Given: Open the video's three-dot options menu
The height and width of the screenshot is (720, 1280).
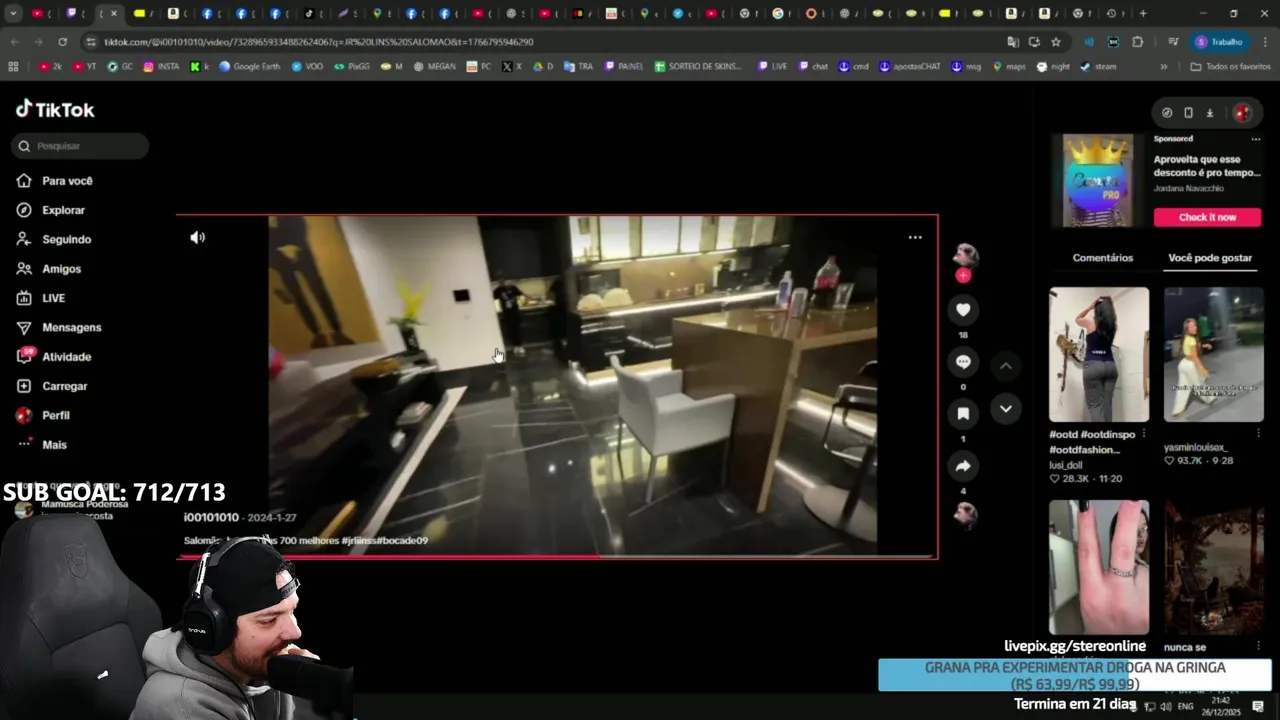Looking at the screenshot, I should tap(915, 237).
